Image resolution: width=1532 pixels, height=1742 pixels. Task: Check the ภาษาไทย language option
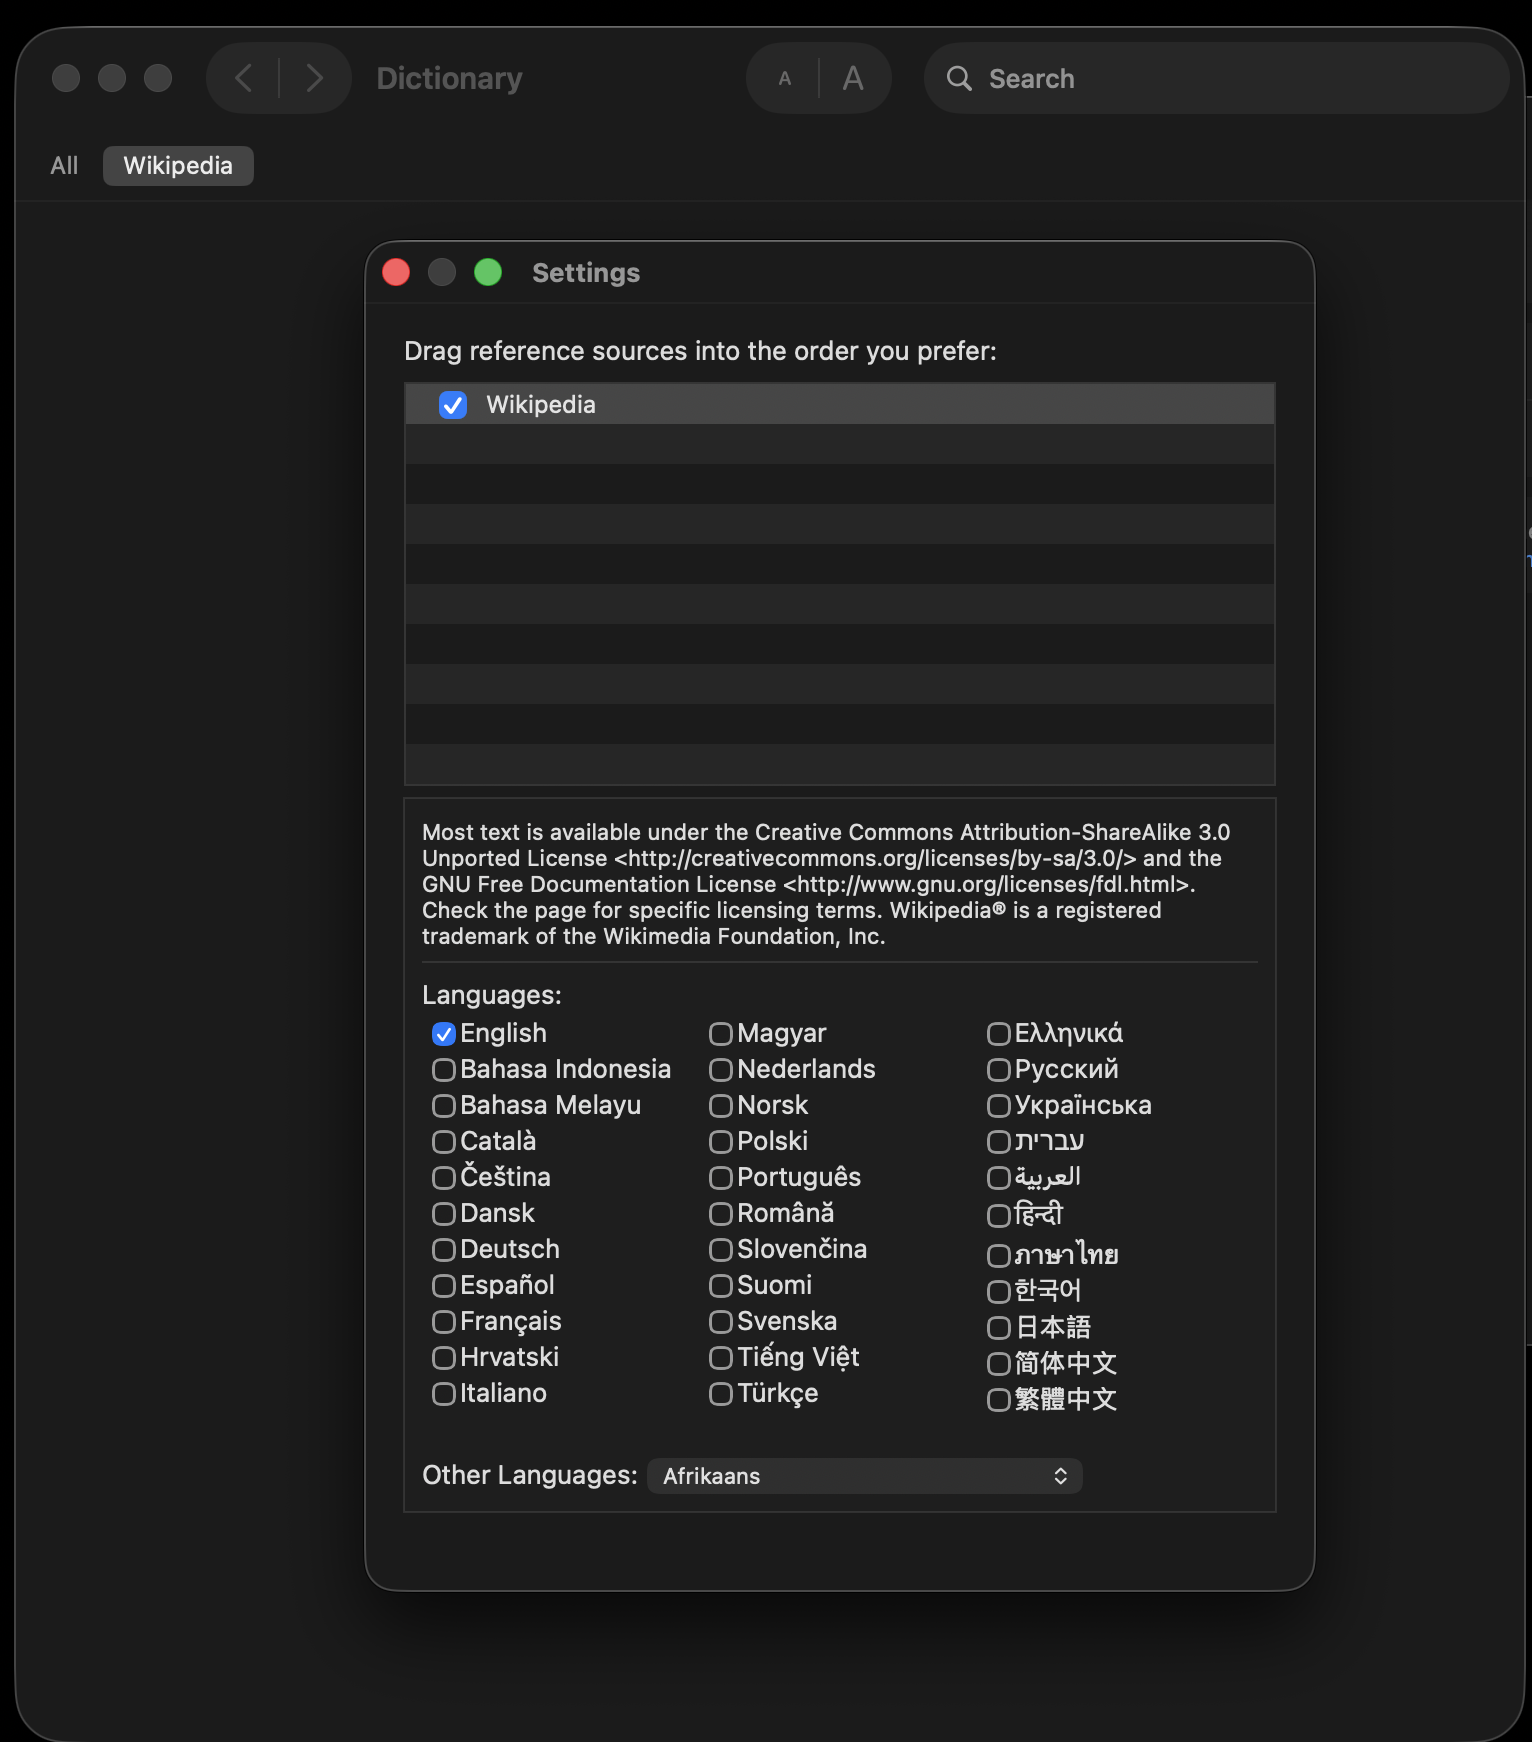tap(999, 1256)
